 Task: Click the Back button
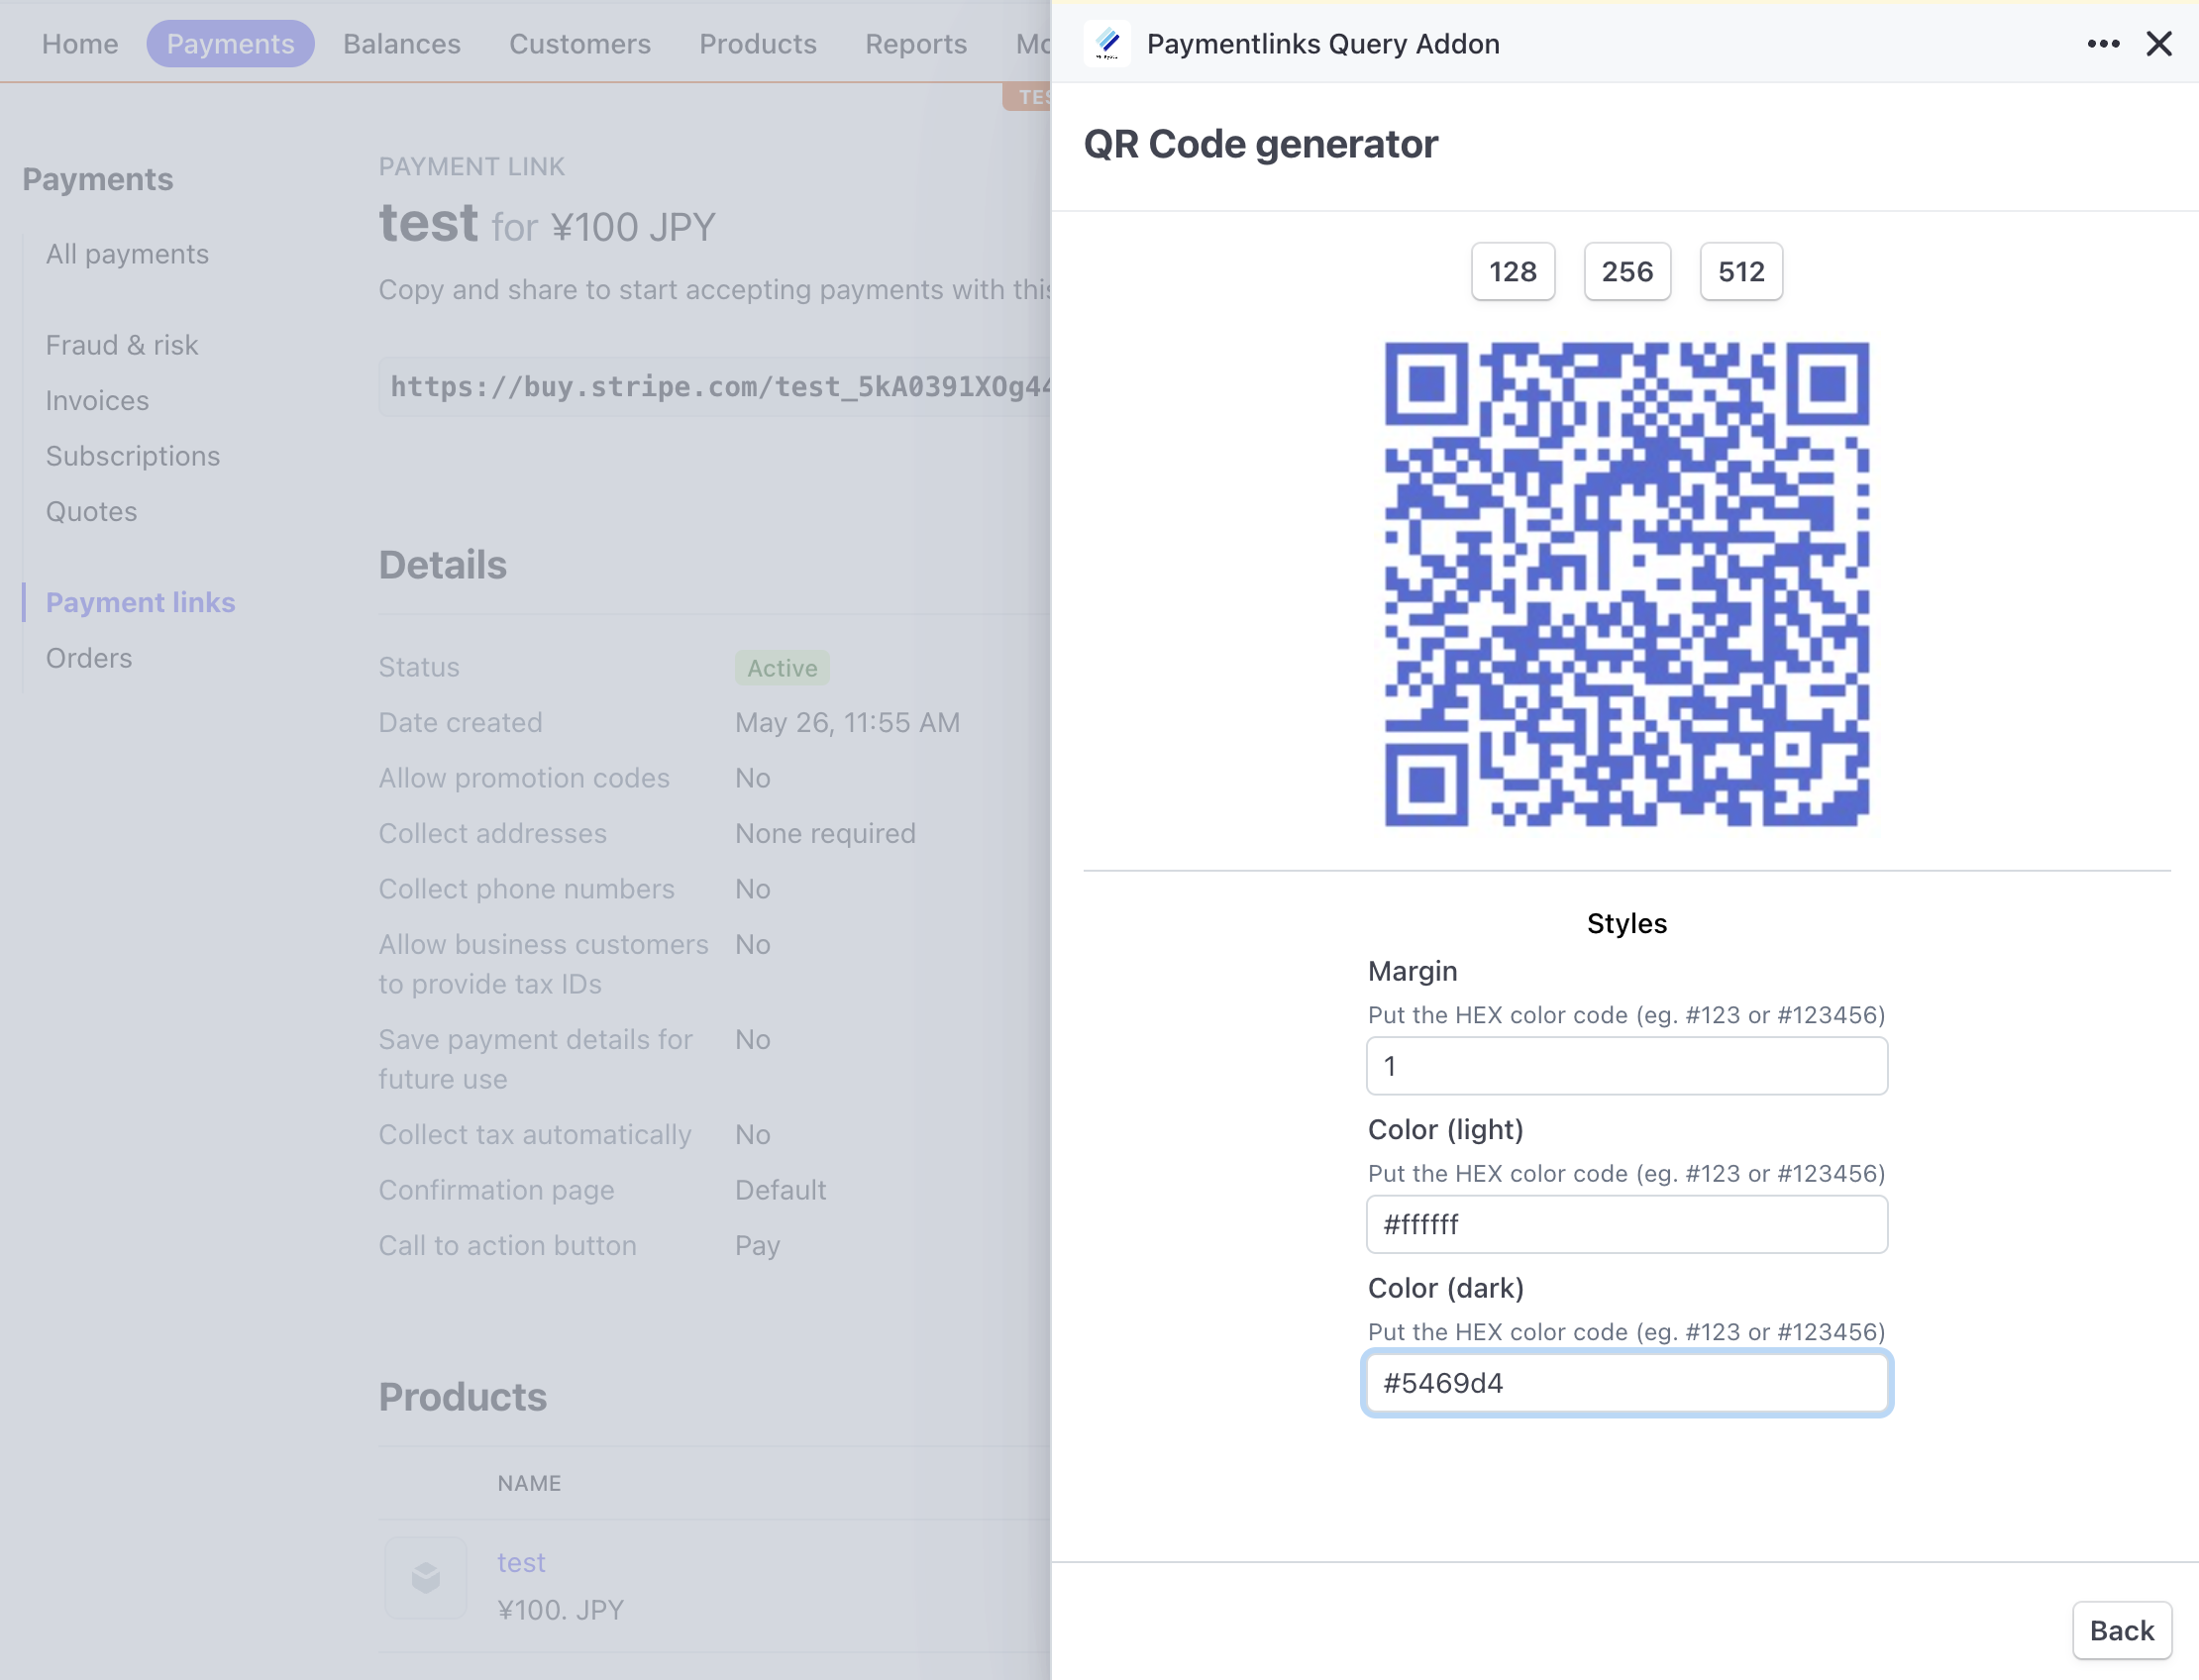click(2121, 1630)
